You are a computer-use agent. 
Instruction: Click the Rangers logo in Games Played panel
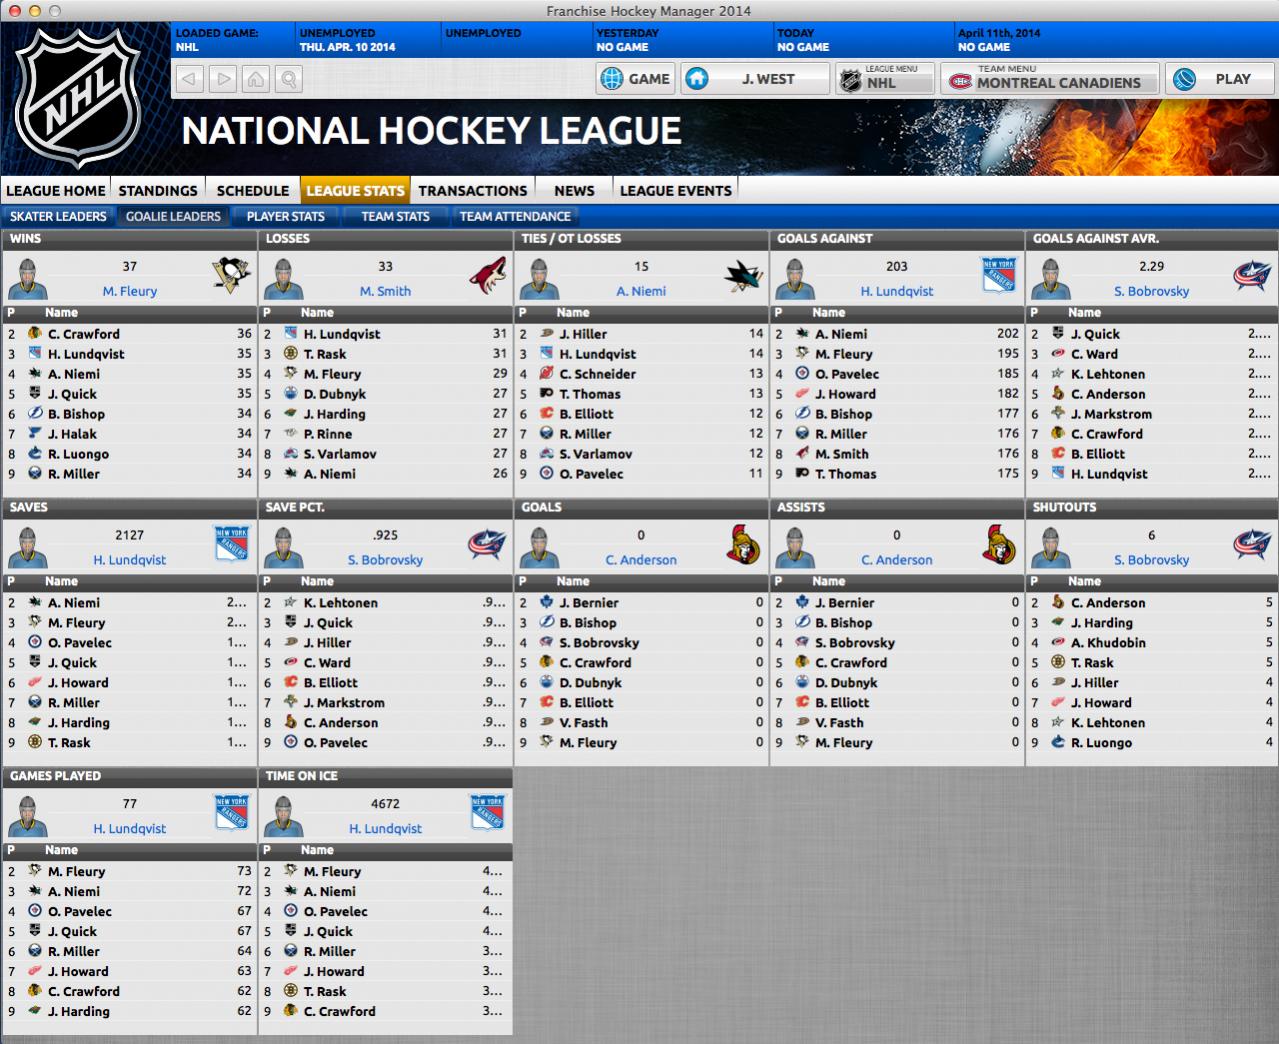(x=231, y=813)
